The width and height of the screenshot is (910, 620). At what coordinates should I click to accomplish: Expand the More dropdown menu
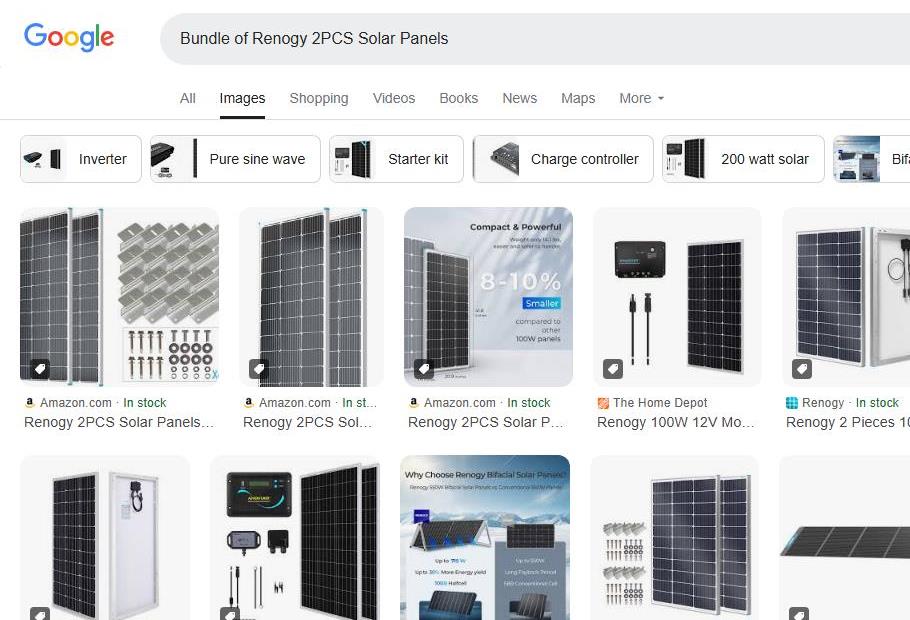tap(641, 98)
